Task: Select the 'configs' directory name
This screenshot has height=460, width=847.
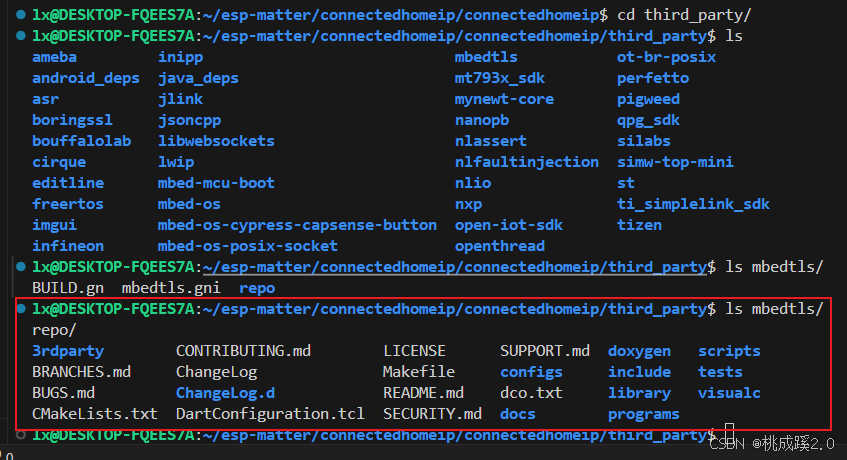Action: coord(532,373)
